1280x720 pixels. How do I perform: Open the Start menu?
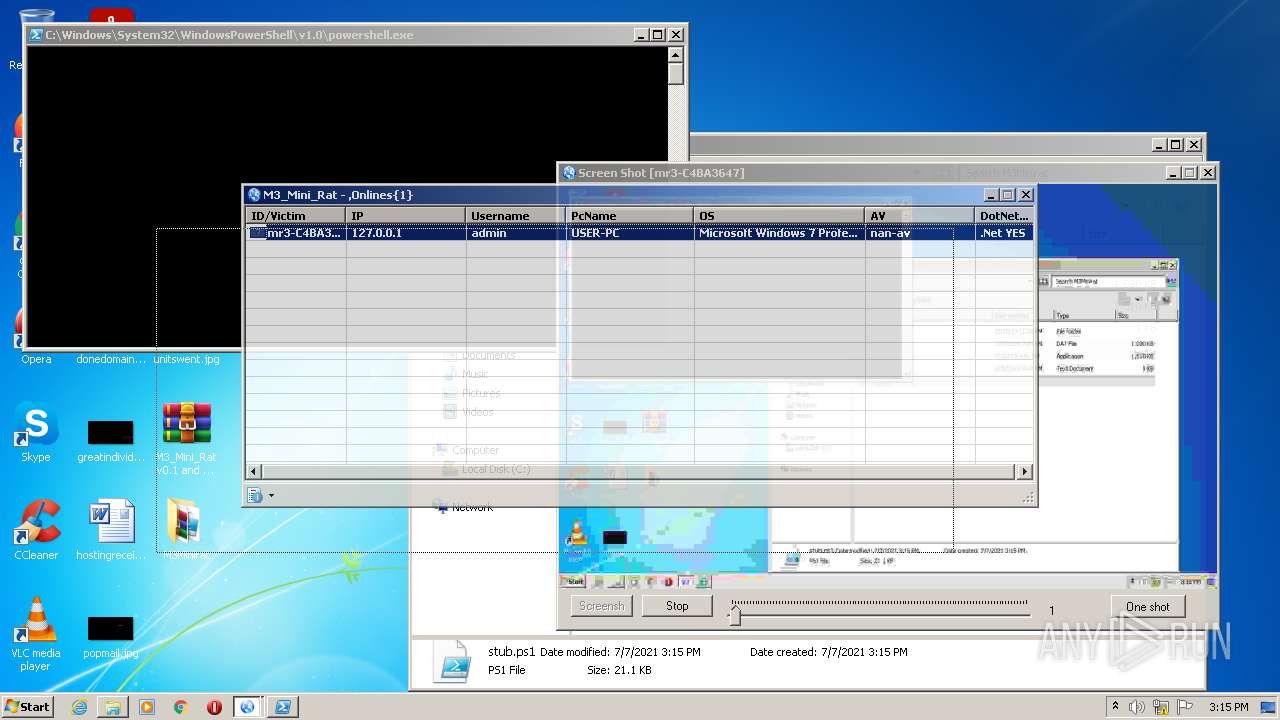point(28,707)
